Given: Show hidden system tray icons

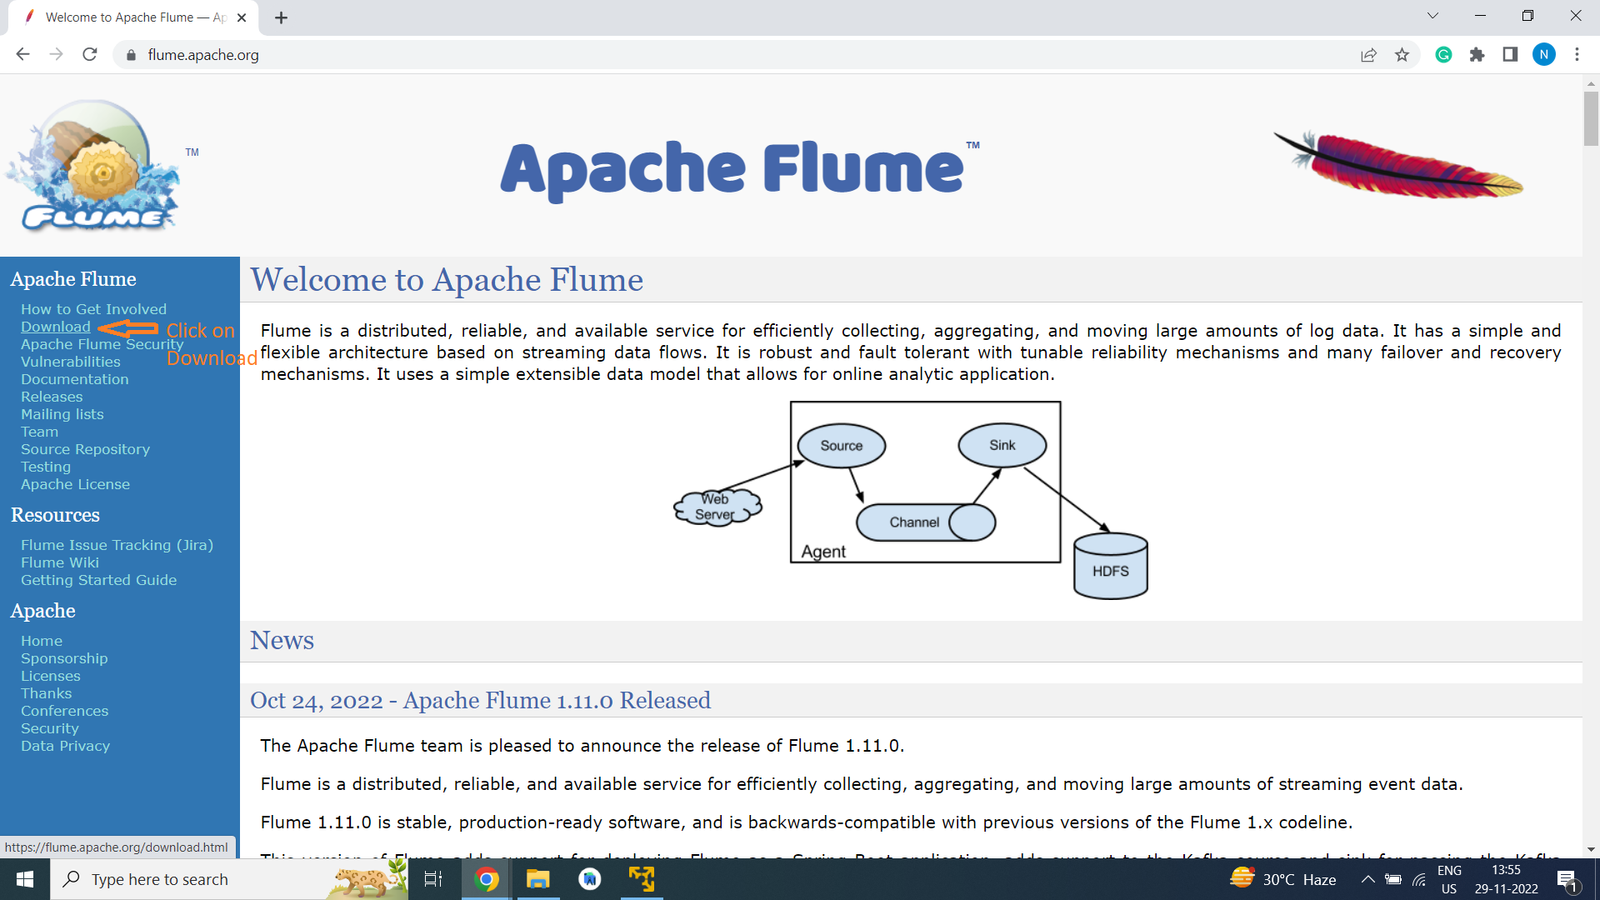Looking at the screenshot, I should (1367, 879).
